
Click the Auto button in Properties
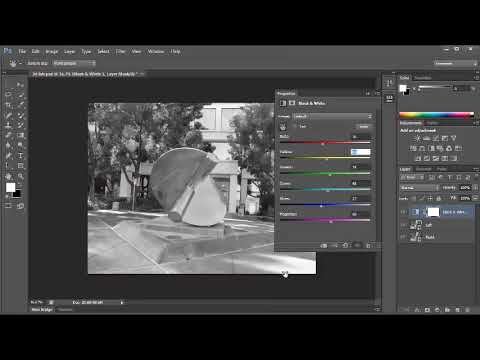point(364,127)
